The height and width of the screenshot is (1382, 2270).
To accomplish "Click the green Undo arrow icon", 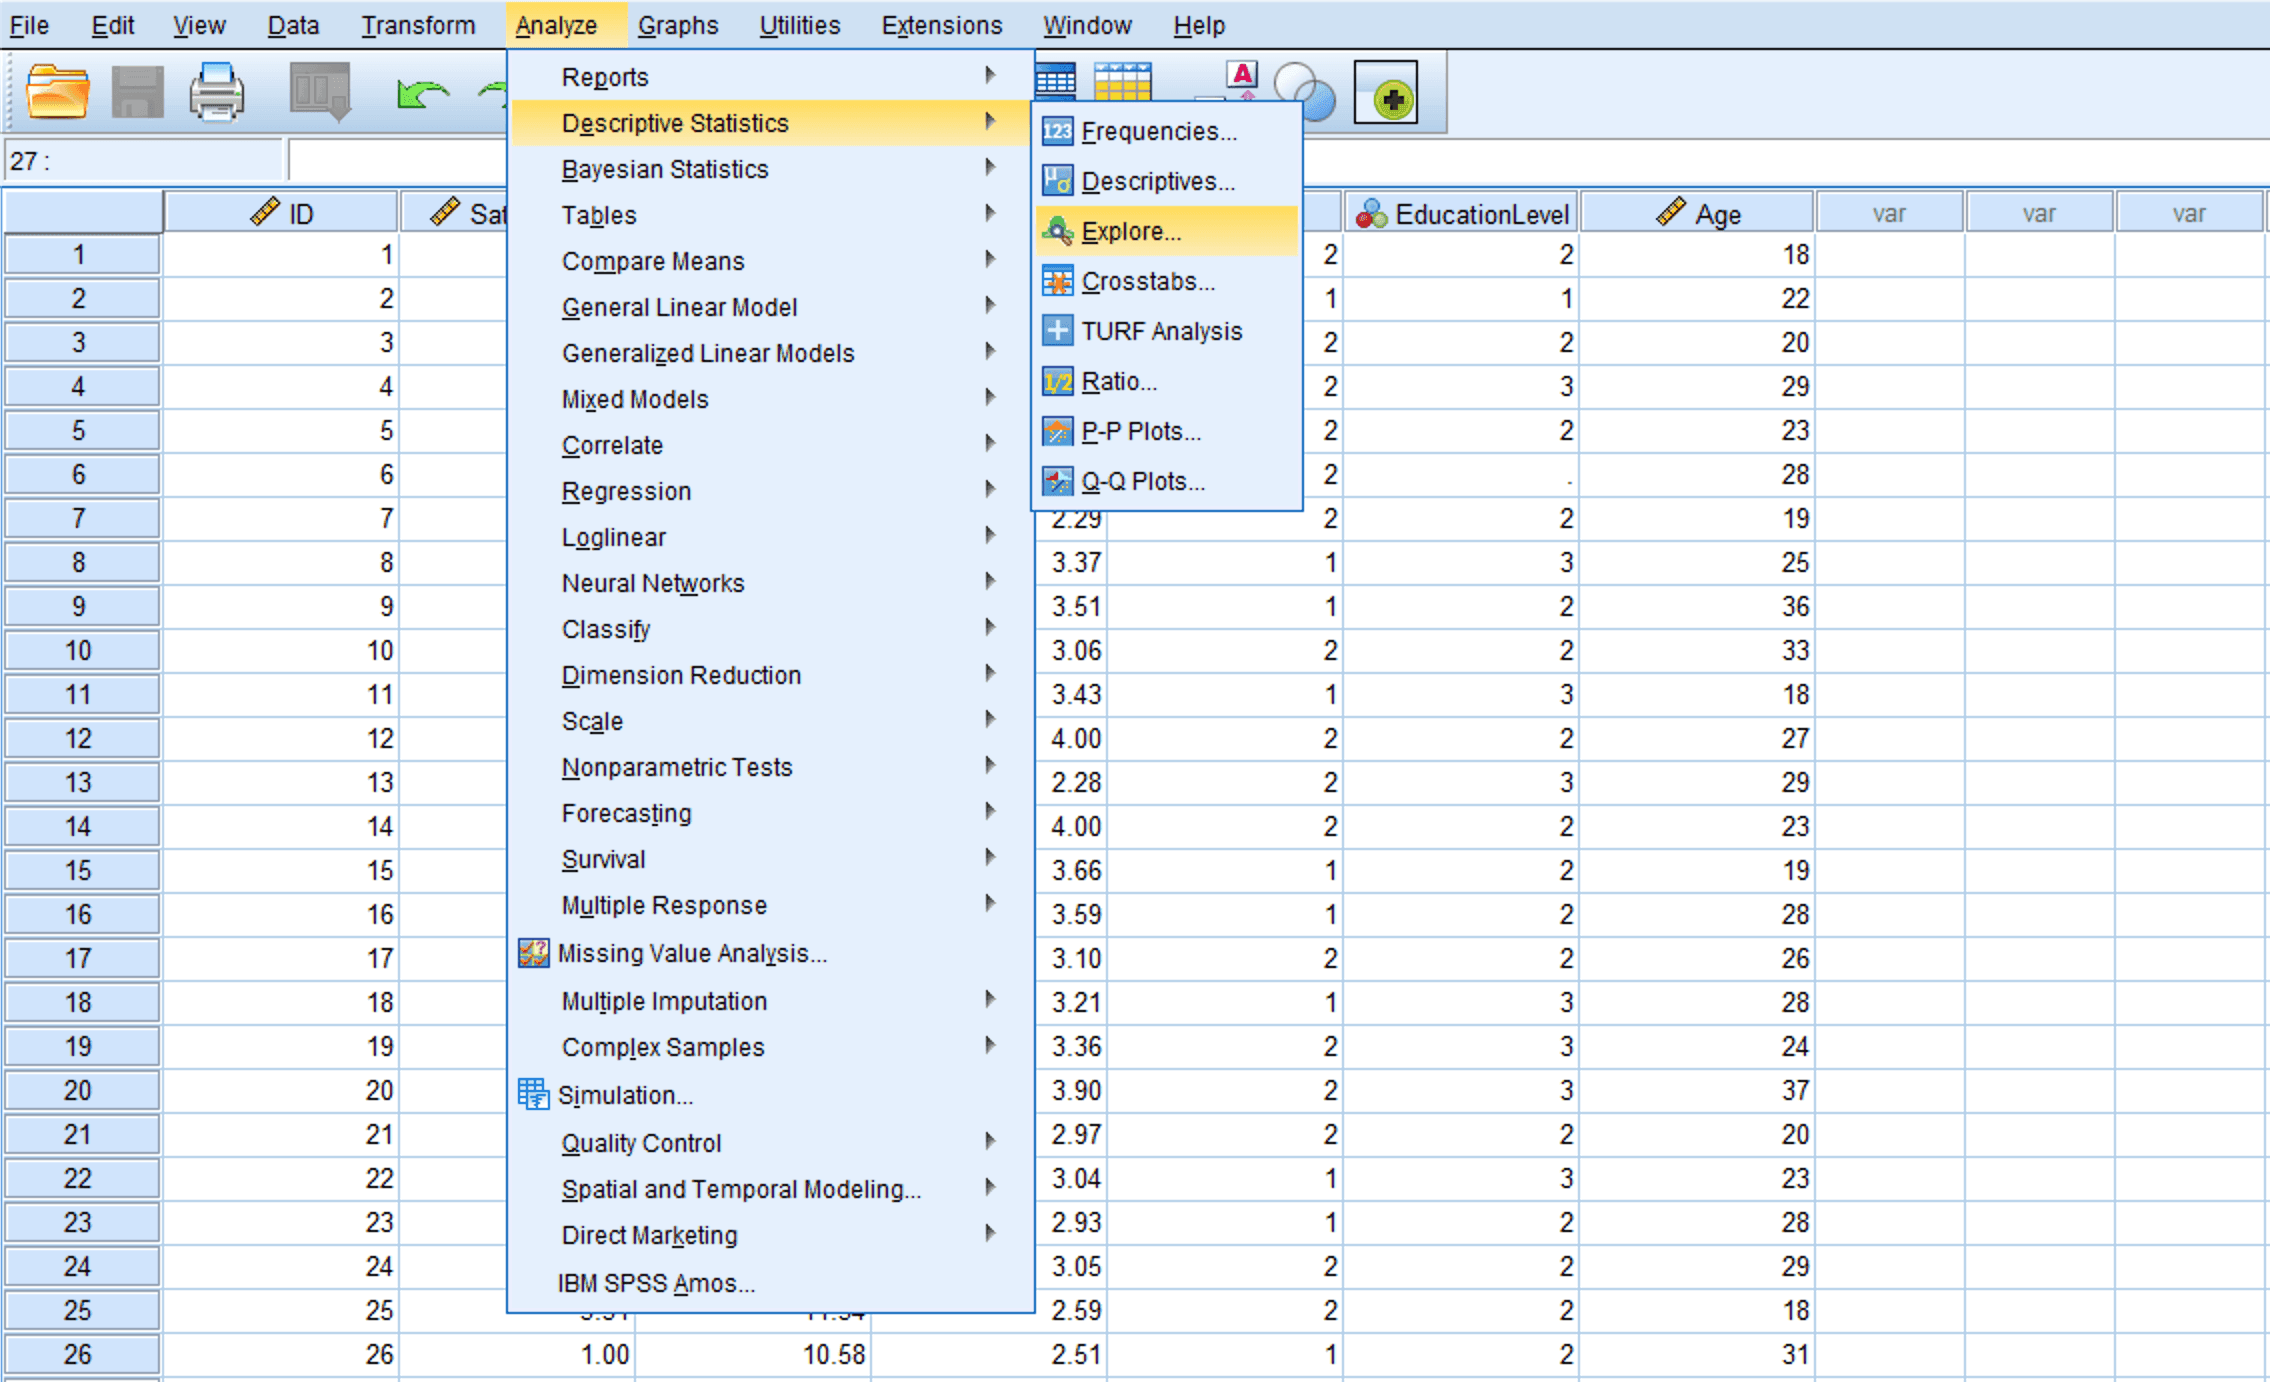I will 422,96.
